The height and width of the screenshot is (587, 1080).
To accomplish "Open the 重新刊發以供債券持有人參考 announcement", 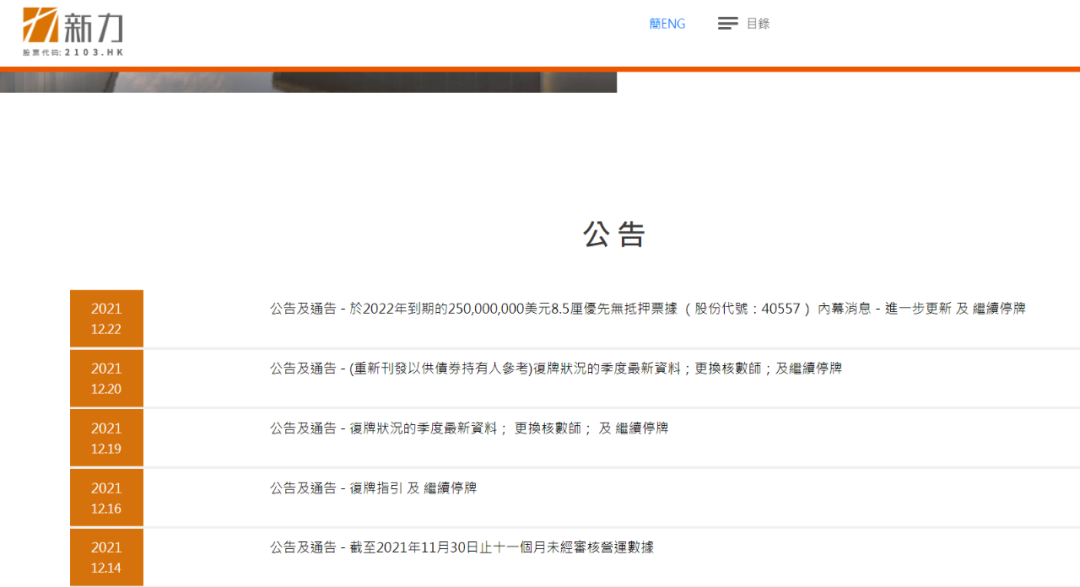I will click(x=555, y=368).
